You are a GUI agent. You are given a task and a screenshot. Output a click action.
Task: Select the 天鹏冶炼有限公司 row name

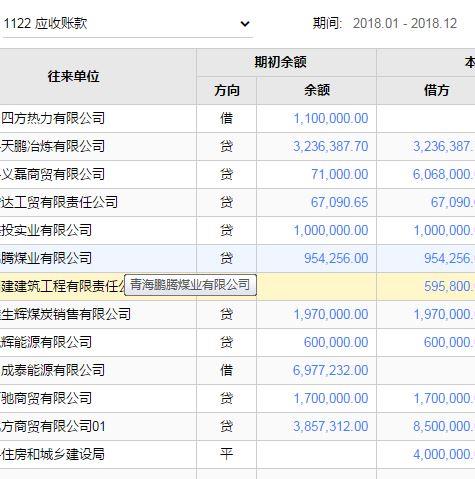pyautogui.click(x=52, y=146)
